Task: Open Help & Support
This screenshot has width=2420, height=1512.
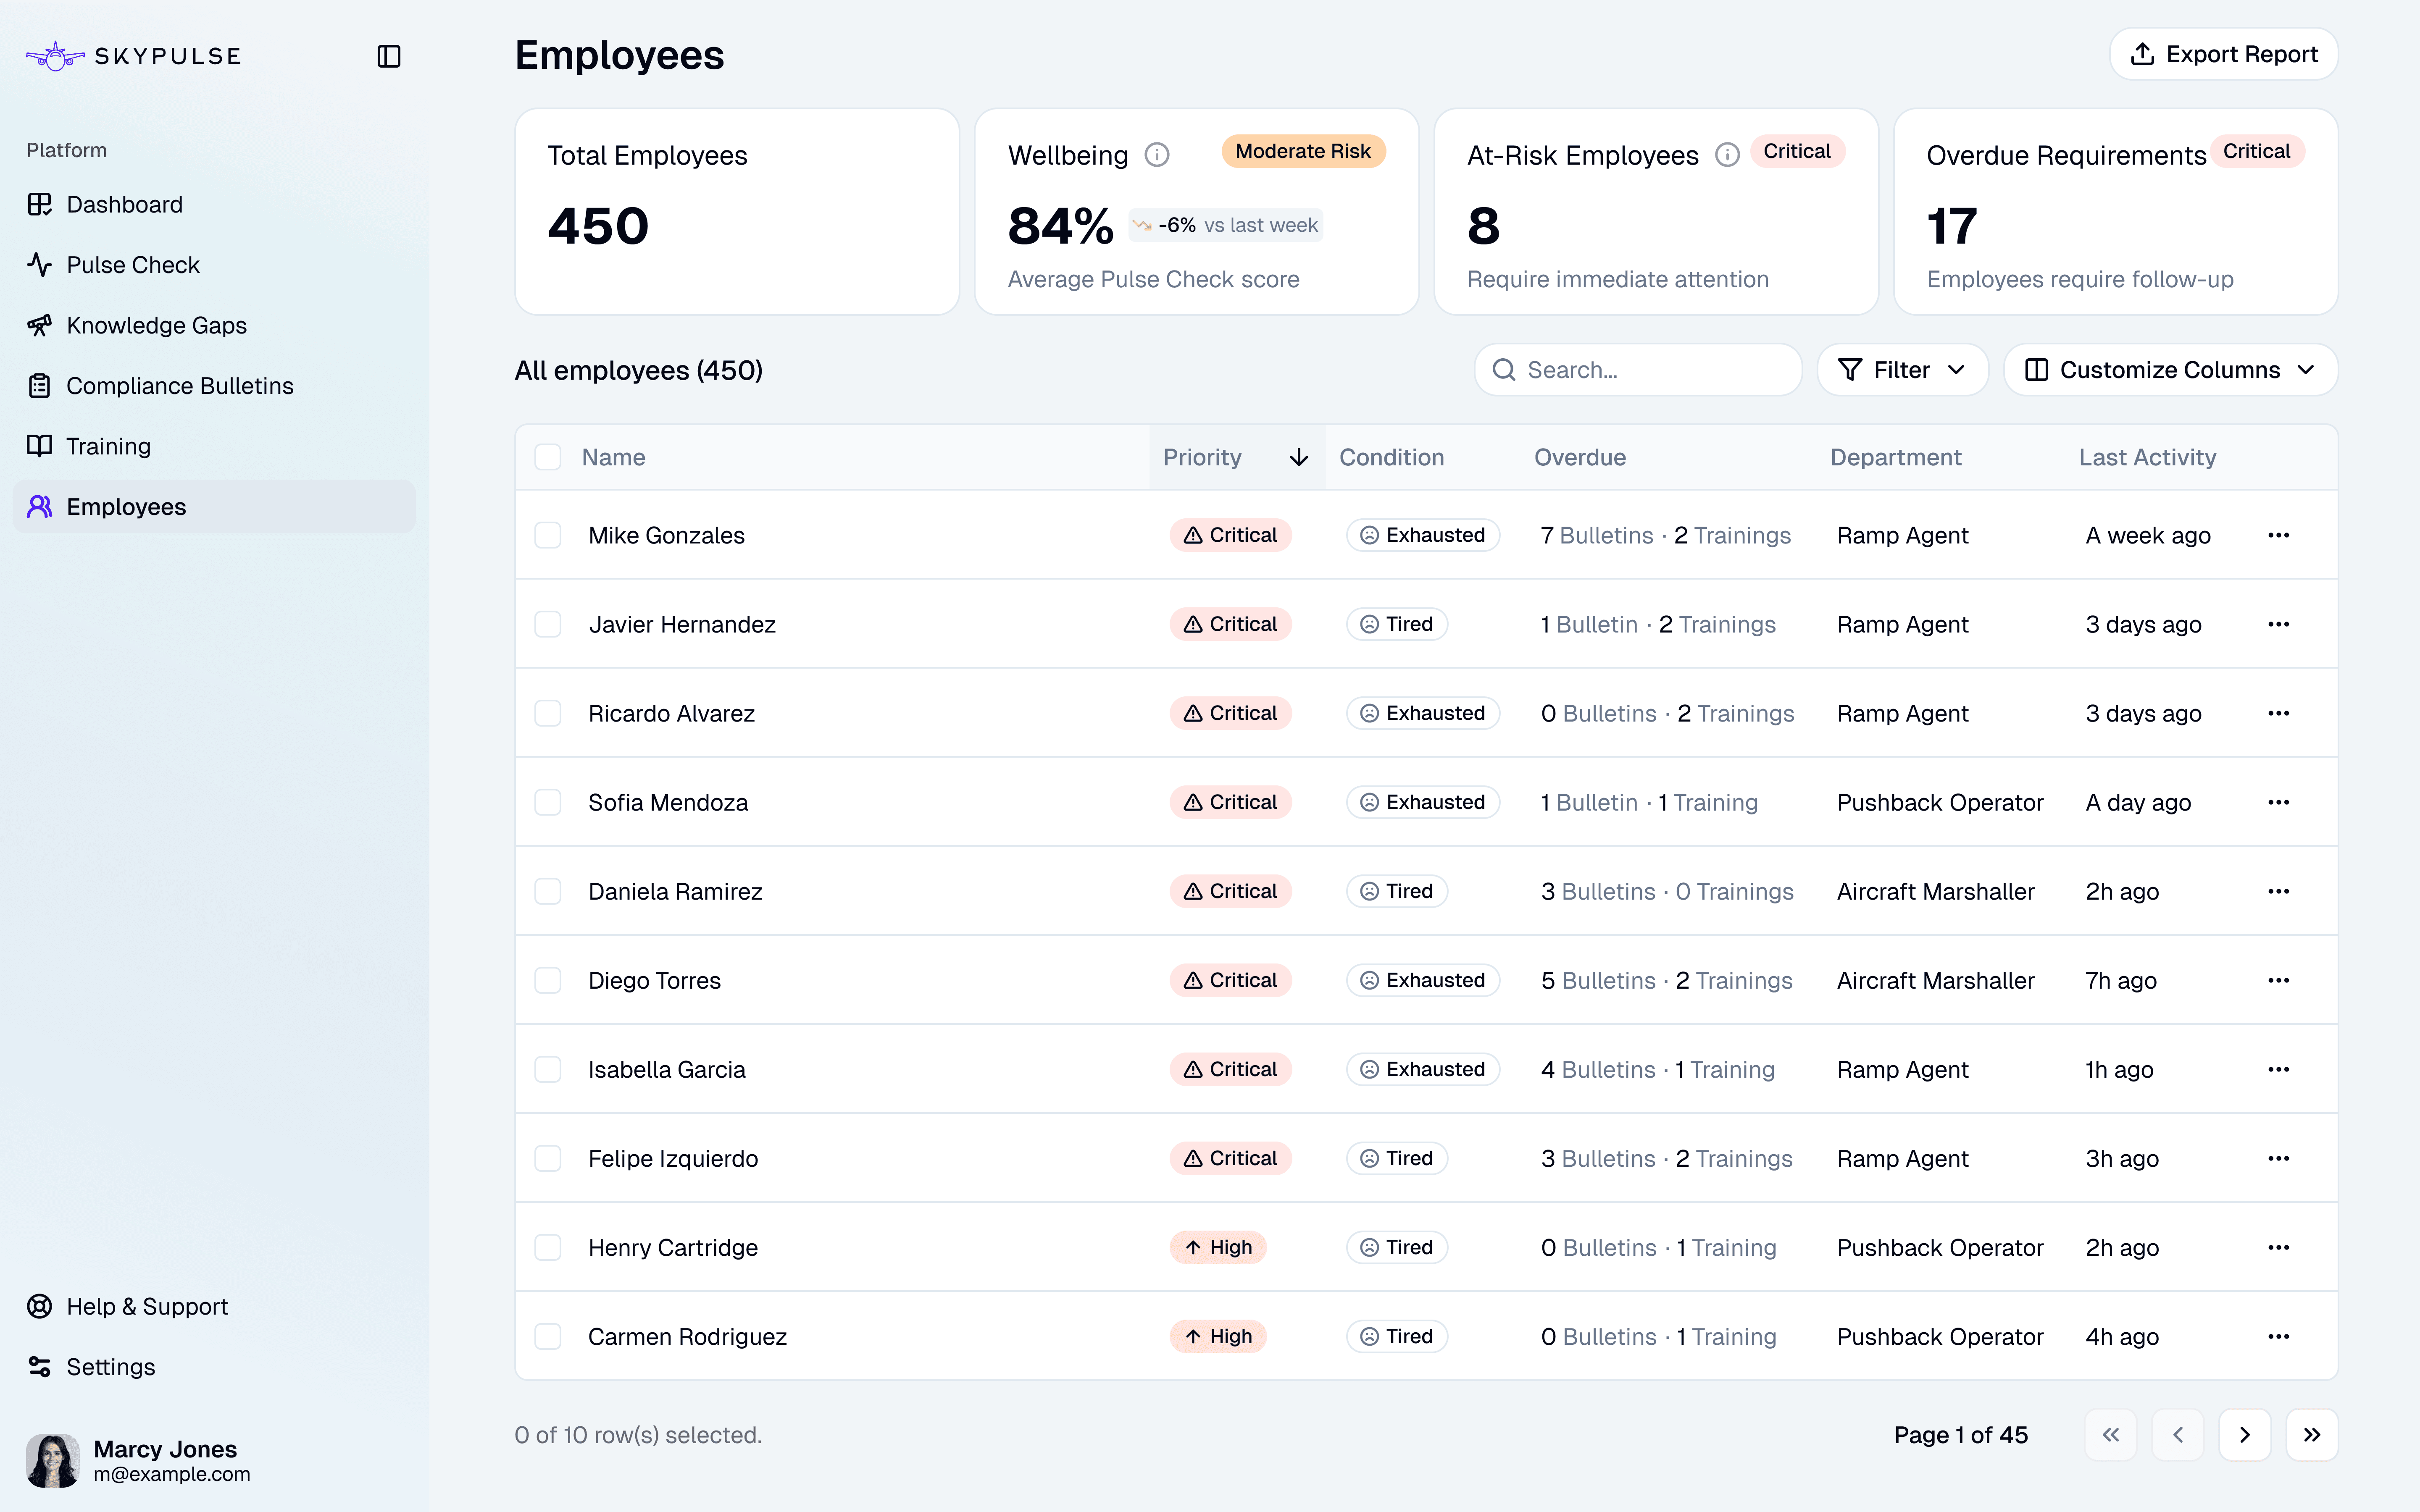Action: pyautogui.click(x=146, y=1306)
